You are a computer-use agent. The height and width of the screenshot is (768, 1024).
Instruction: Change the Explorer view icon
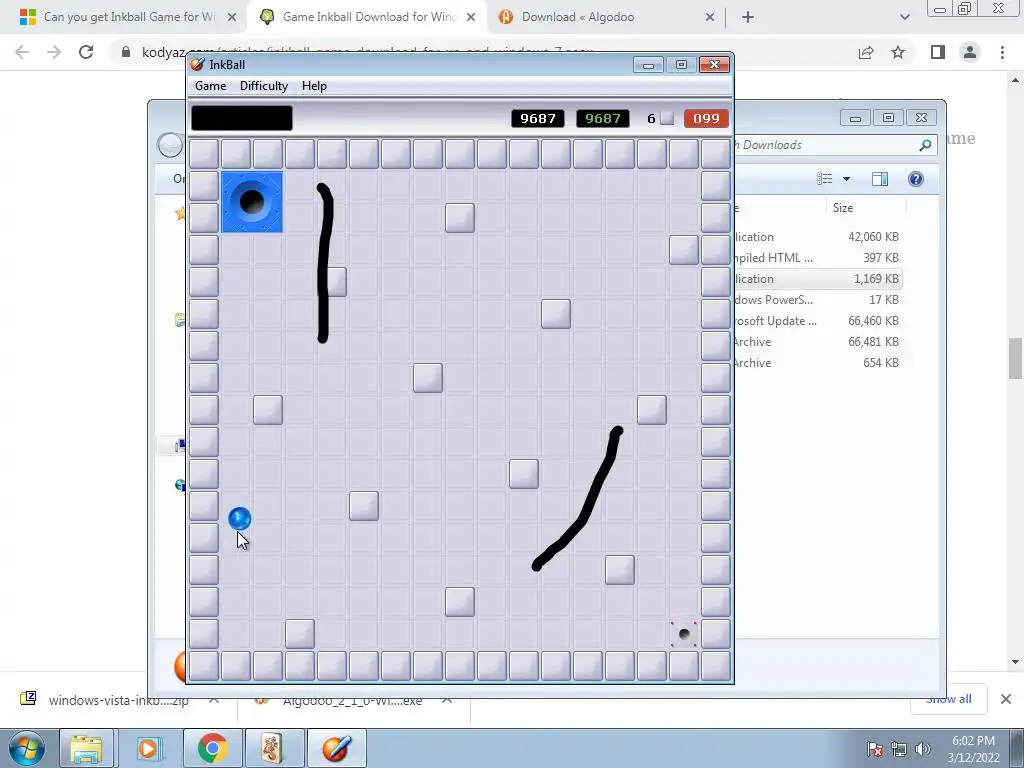[825, 179]
